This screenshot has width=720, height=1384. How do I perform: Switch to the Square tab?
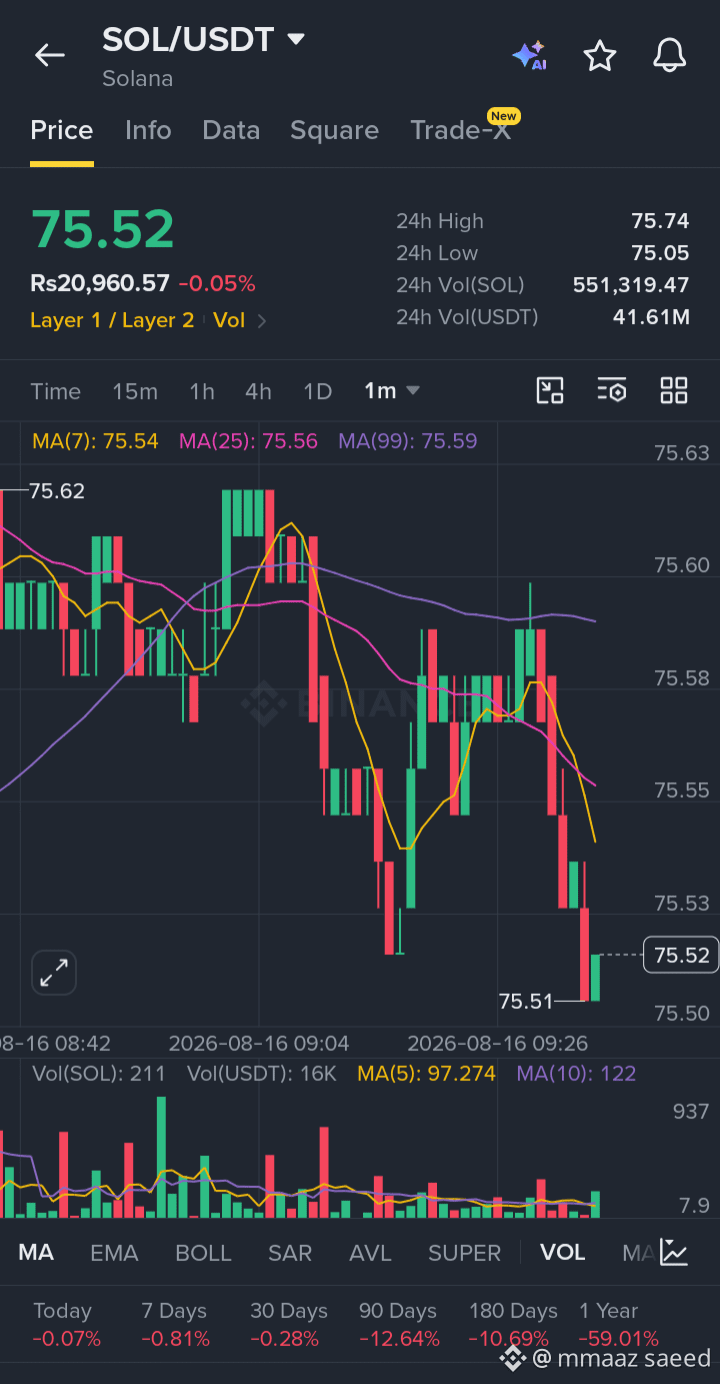(x=334, y=130)
